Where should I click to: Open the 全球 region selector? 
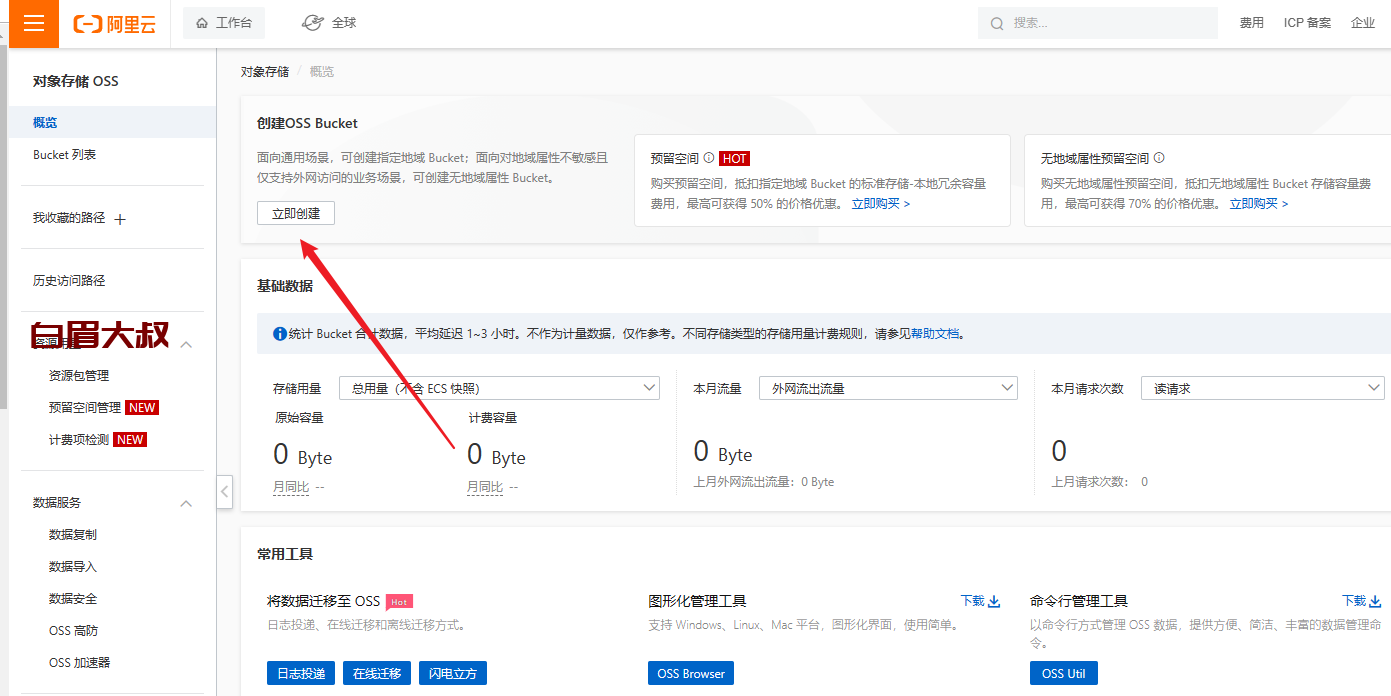coord(329,23)
